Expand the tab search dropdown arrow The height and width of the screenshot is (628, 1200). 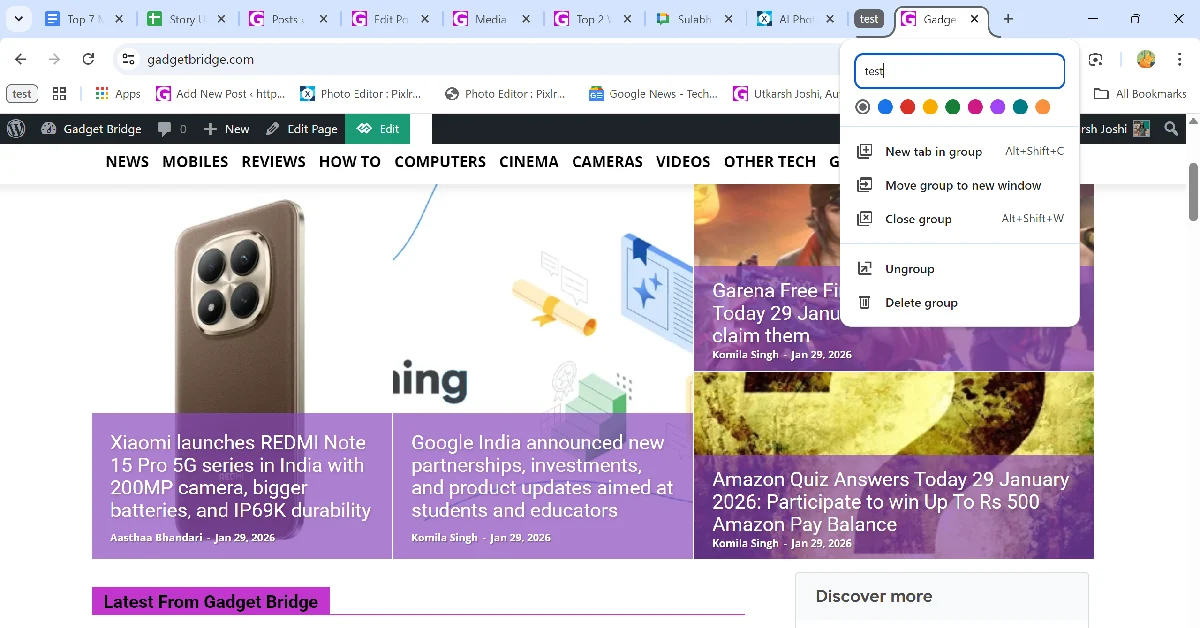click(18, 19)
